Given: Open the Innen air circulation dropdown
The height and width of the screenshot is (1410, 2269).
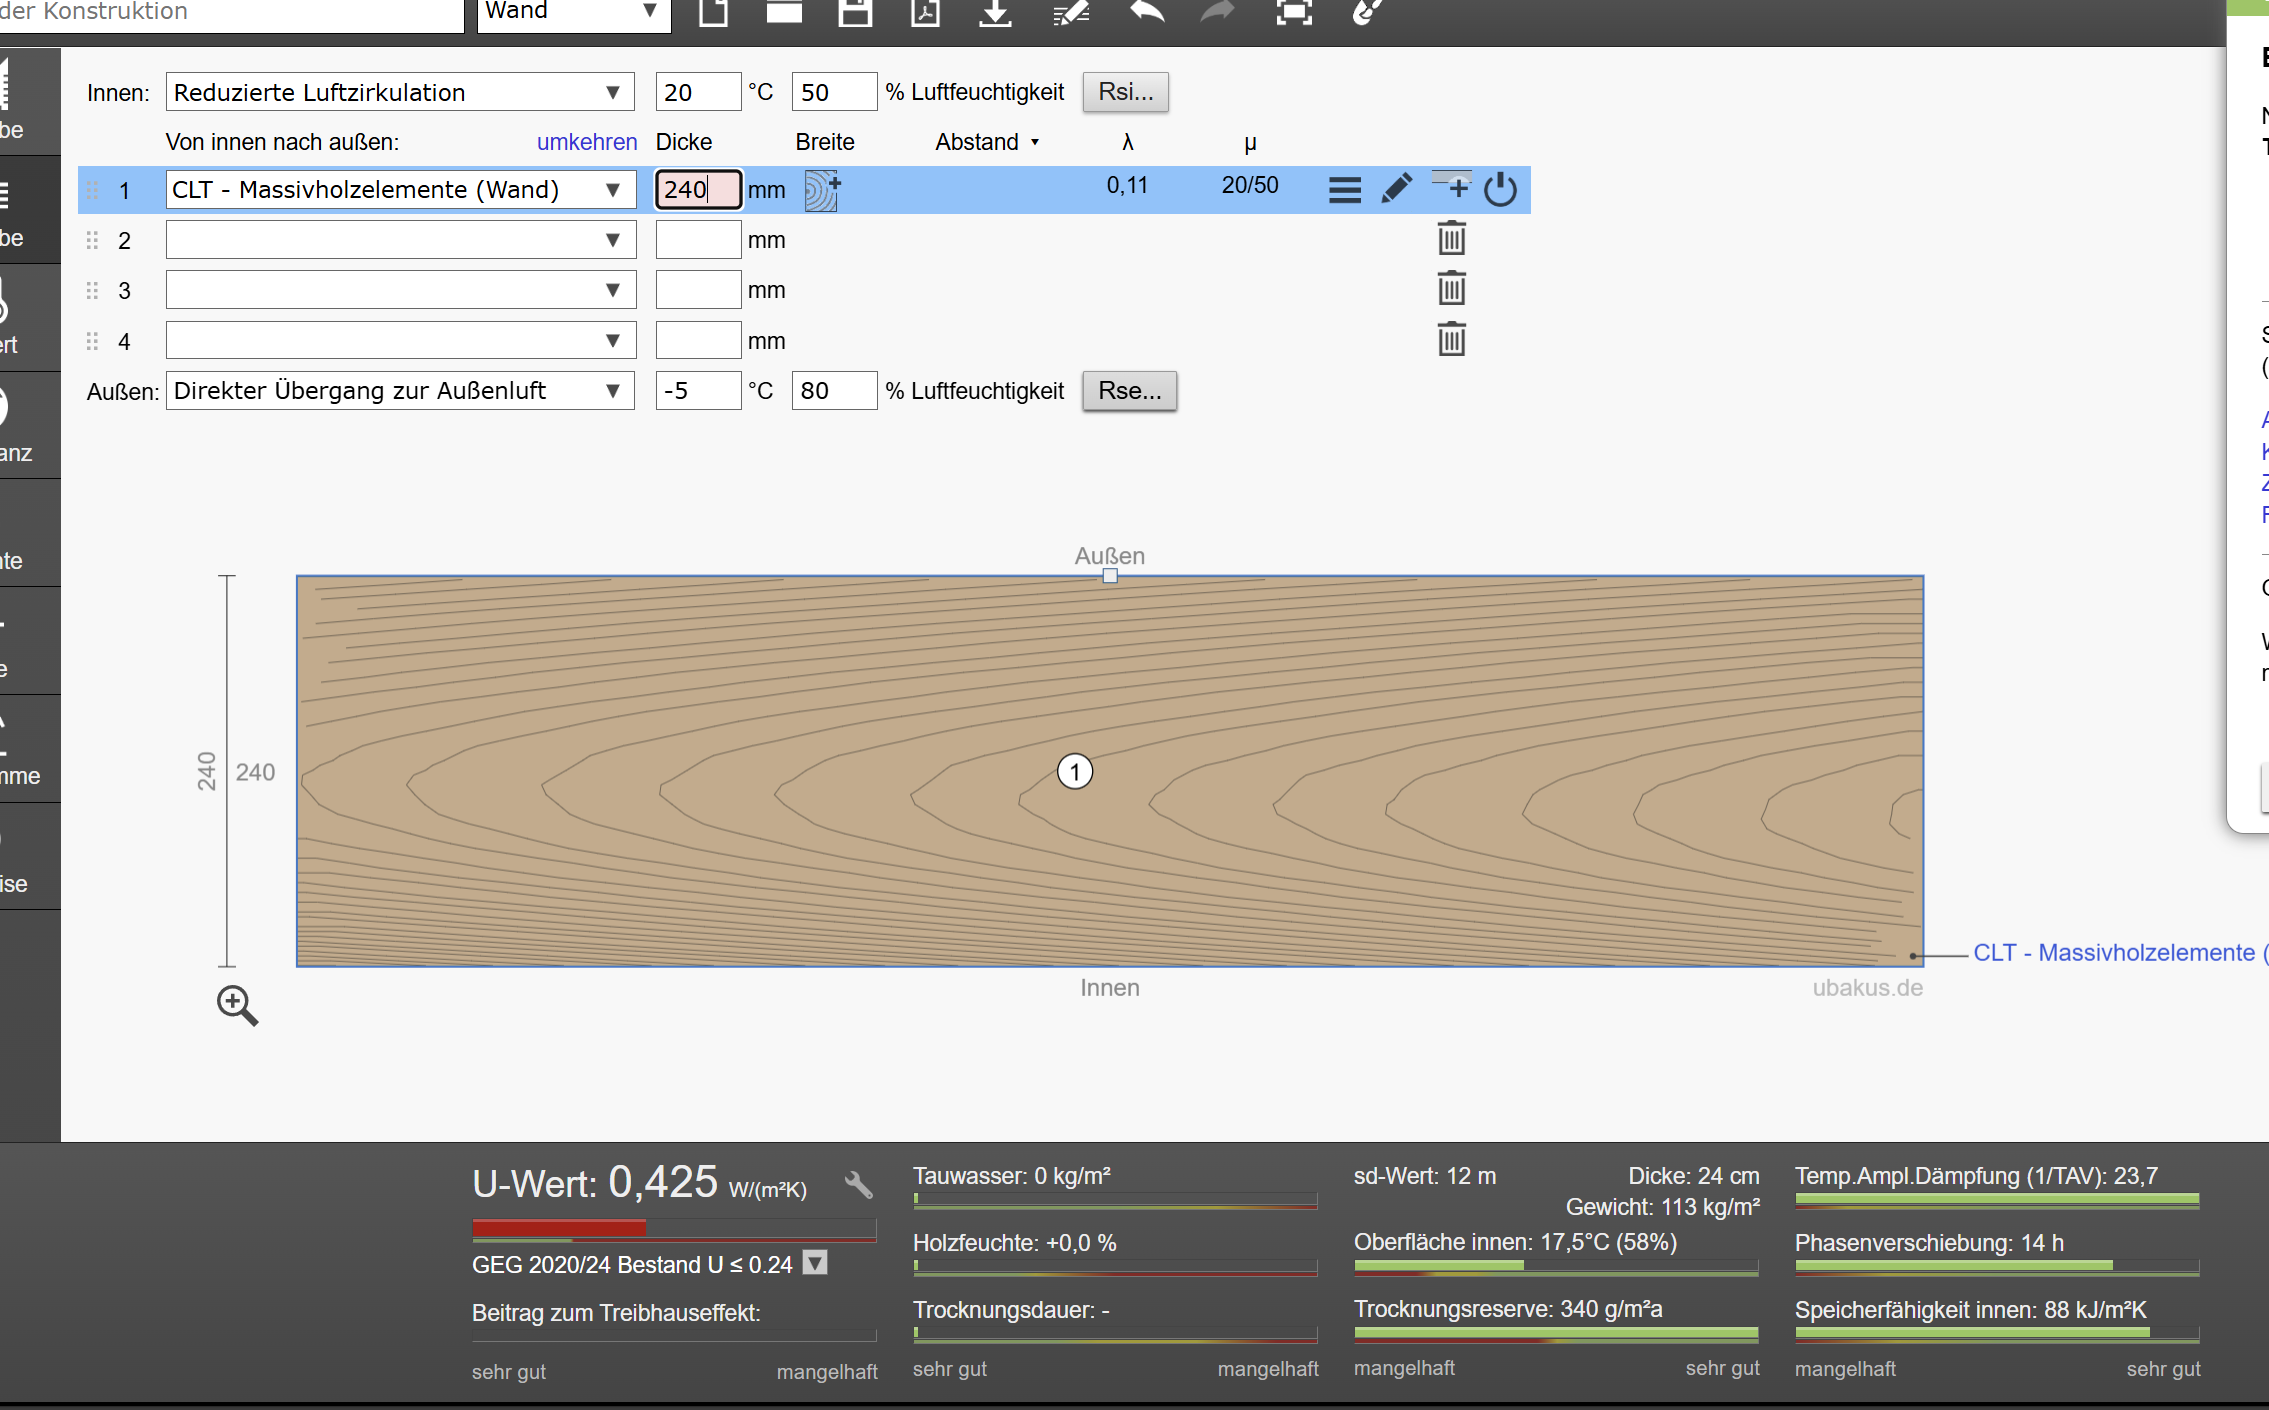Looking at the screenshot, I should 400,92.
